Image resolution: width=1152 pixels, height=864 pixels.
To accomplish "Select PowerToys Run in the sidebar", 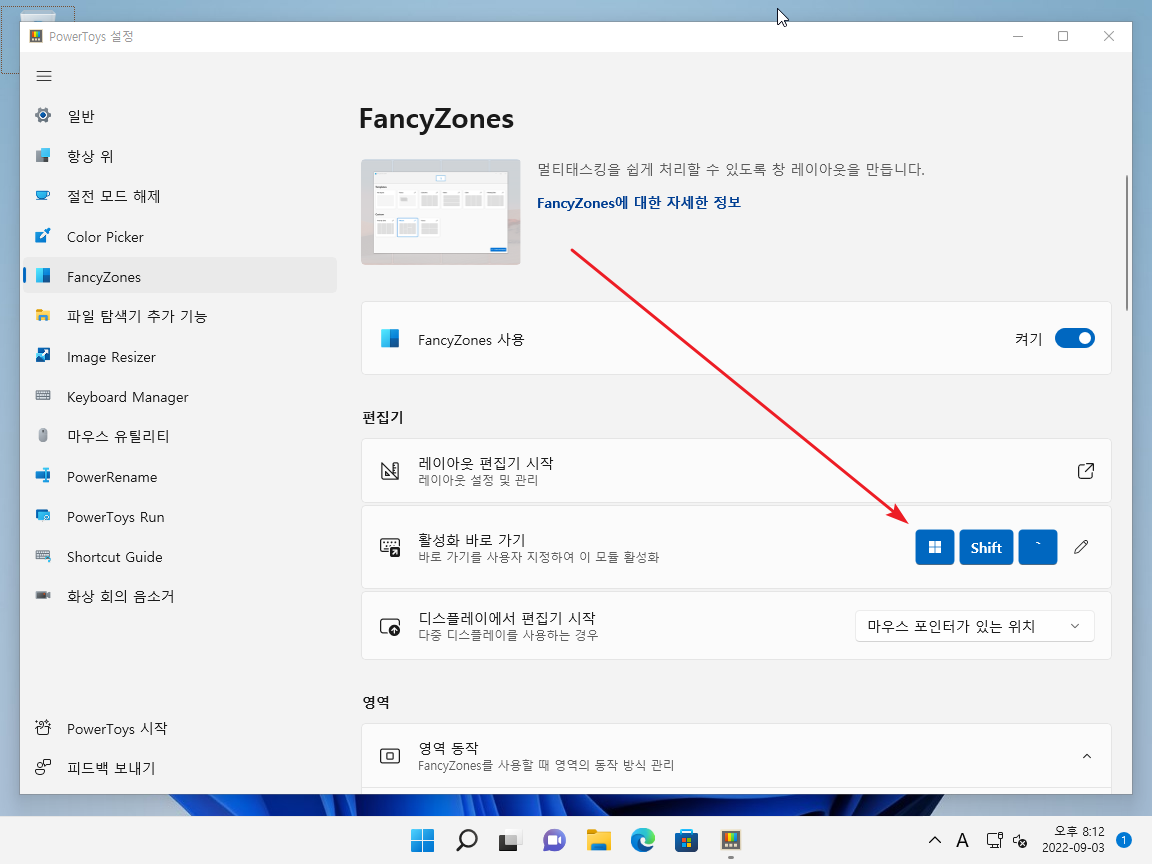I will point(180,516).
